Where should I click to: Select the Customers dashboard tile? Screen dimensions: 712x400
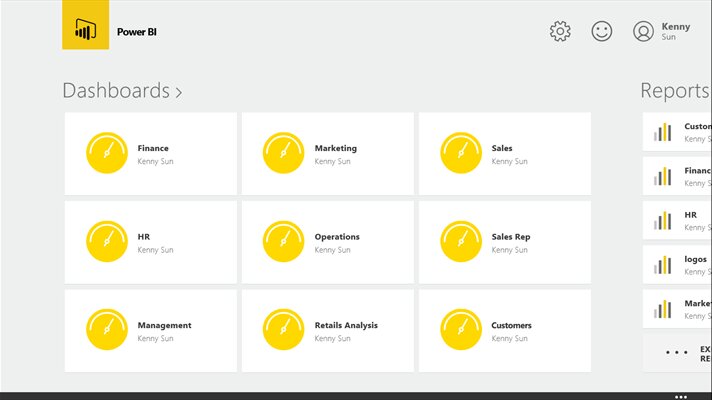tap(504, 330)
